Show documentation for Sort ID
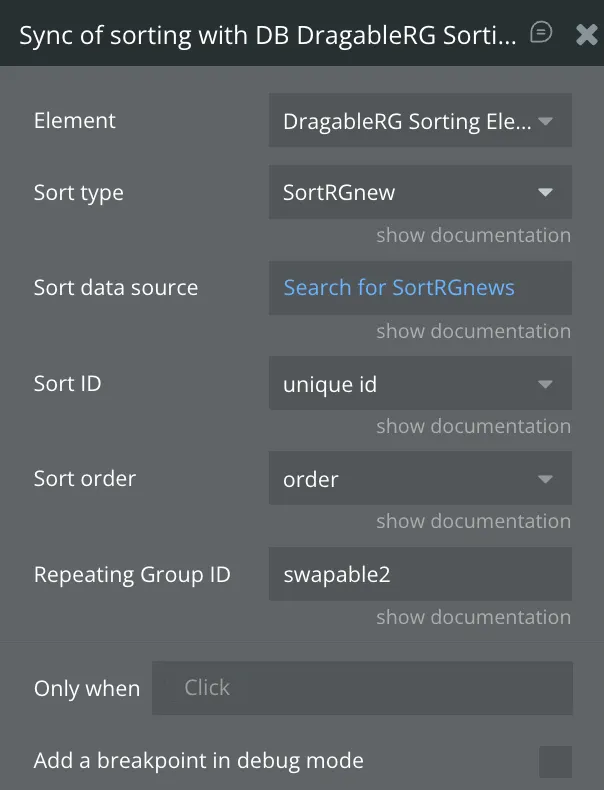 (x=473, y=426)
